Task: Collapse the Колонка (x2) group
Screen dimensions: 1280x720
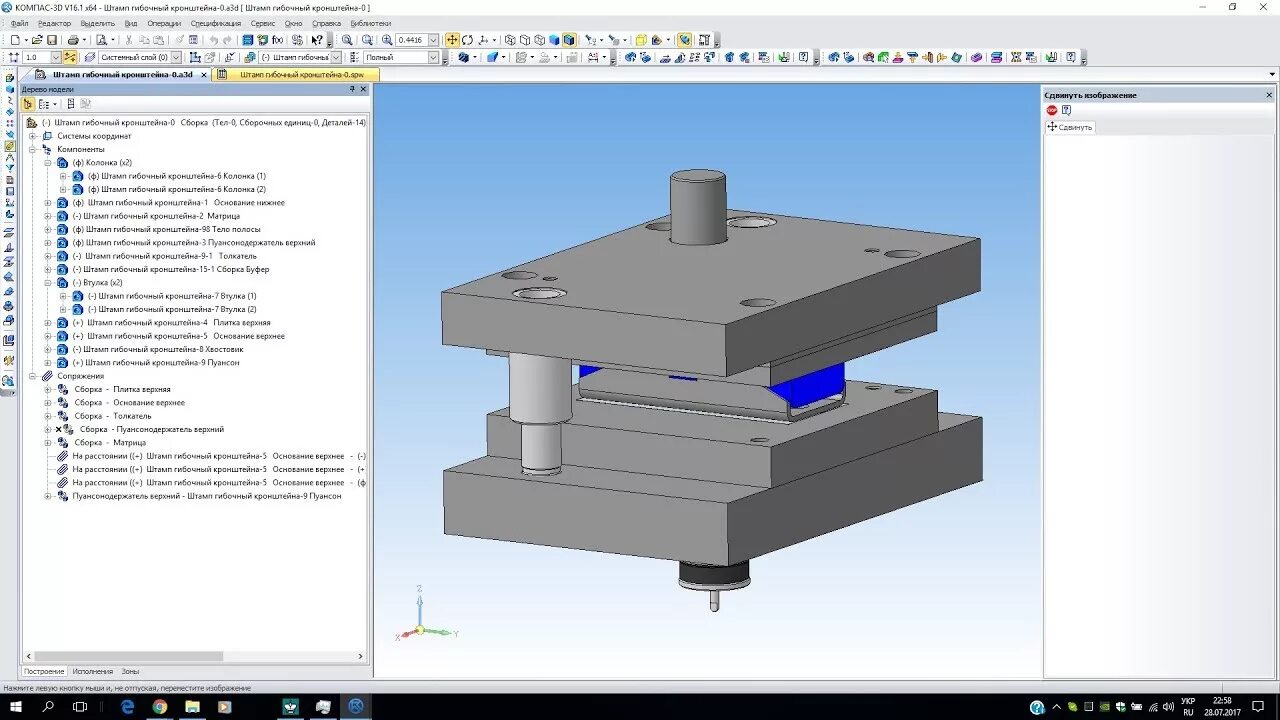Action: [x=47, y=162]
